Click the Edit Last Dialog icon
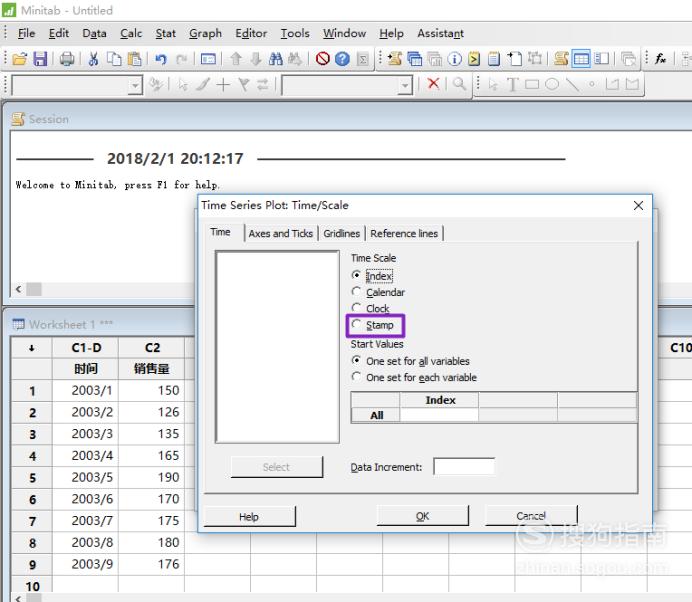Viewport: 692px width, 602px height. (x=208, y=59)
